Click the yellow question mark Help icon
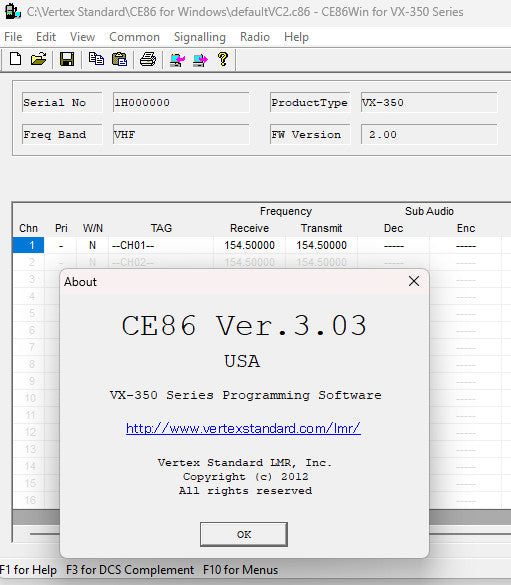 tap(223, 59)
